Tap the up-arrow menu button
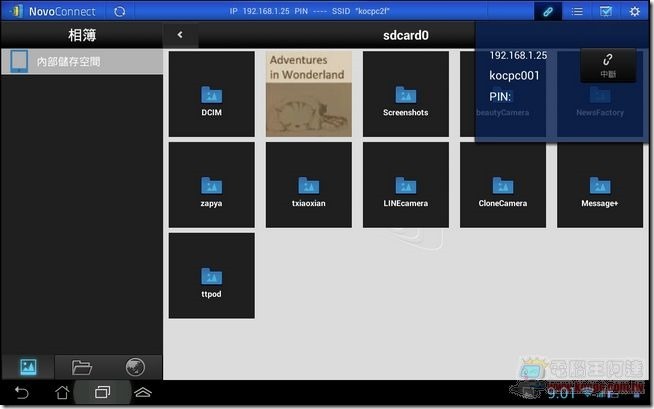The width and height of the screenshot is (654, 409). coord(143,392)
